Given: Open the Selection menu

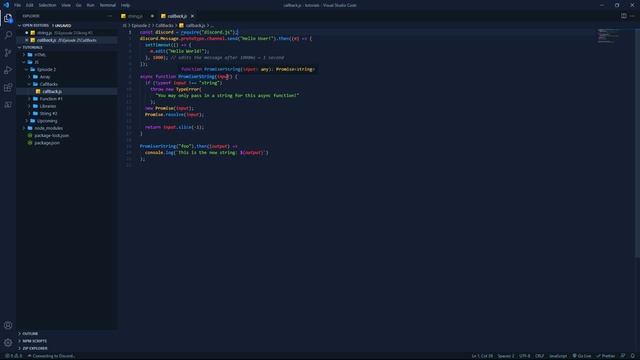Looking at the screenshot, I should [x=47, y=5].
